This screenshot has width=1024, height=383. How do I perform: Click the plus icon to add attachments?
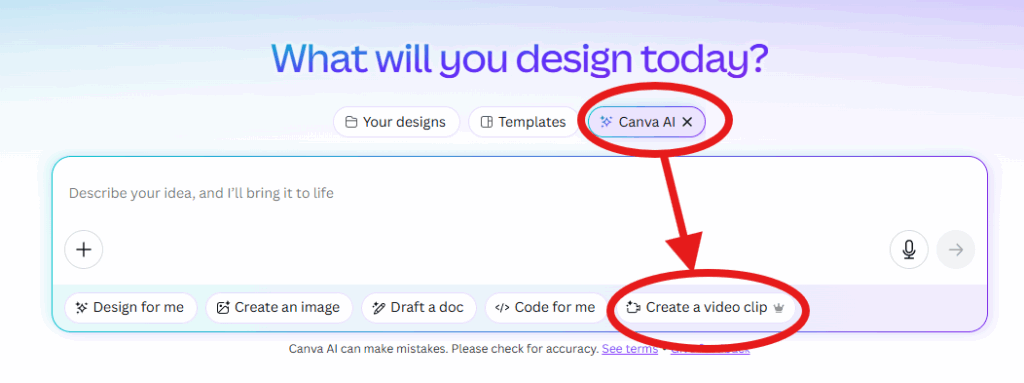[84, 250]
